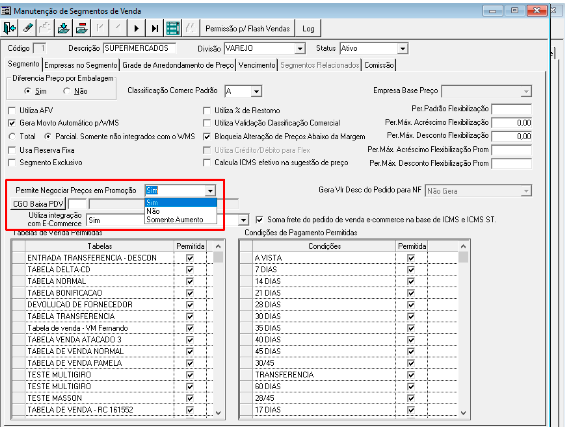Viewport: 565px width, 431px height.
Task: Uncheck Gera Movto Automático p/WMS
Action: click(12, 123)
